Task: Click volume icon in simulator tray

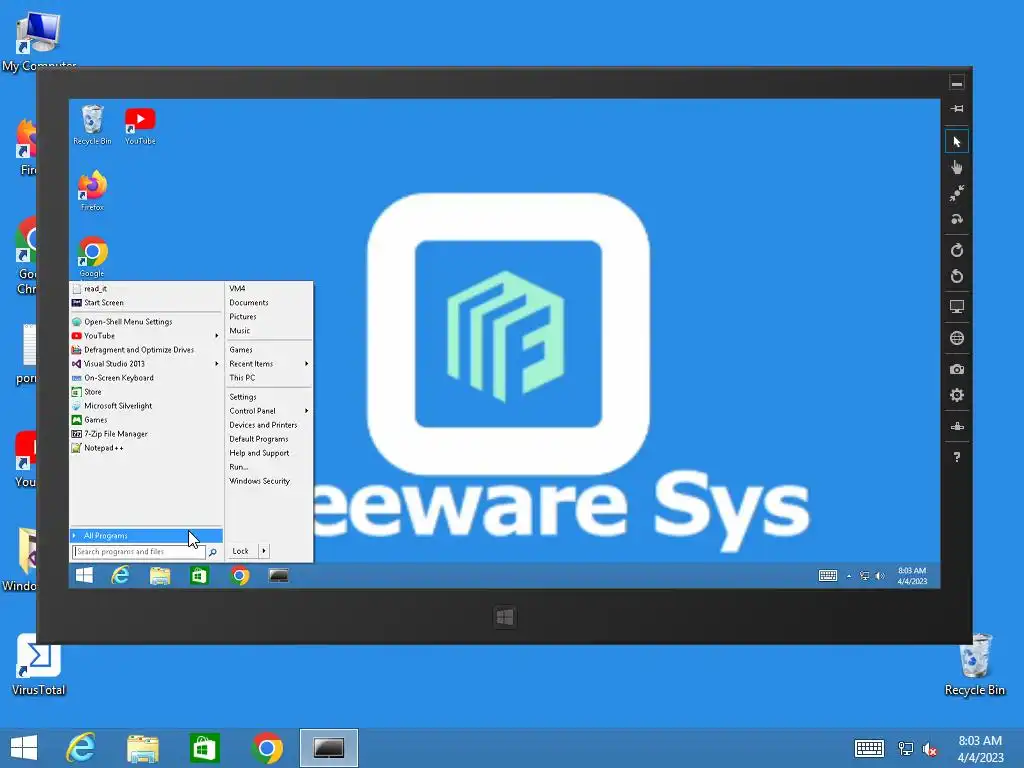Action: [x=880, y=576]
